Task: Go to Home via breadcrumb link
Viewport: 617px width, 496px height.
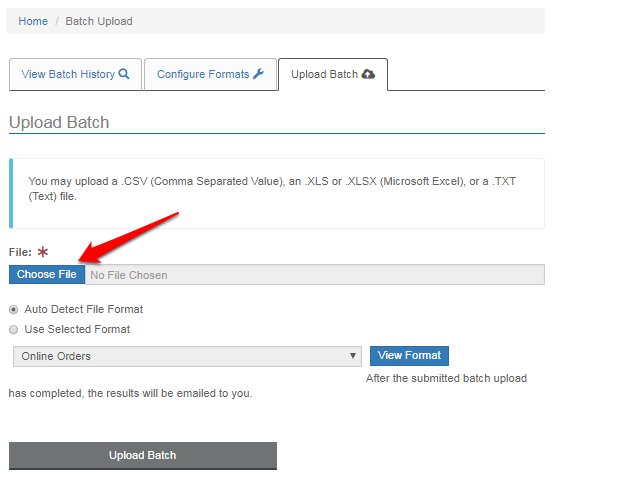Action: (33, 21)
